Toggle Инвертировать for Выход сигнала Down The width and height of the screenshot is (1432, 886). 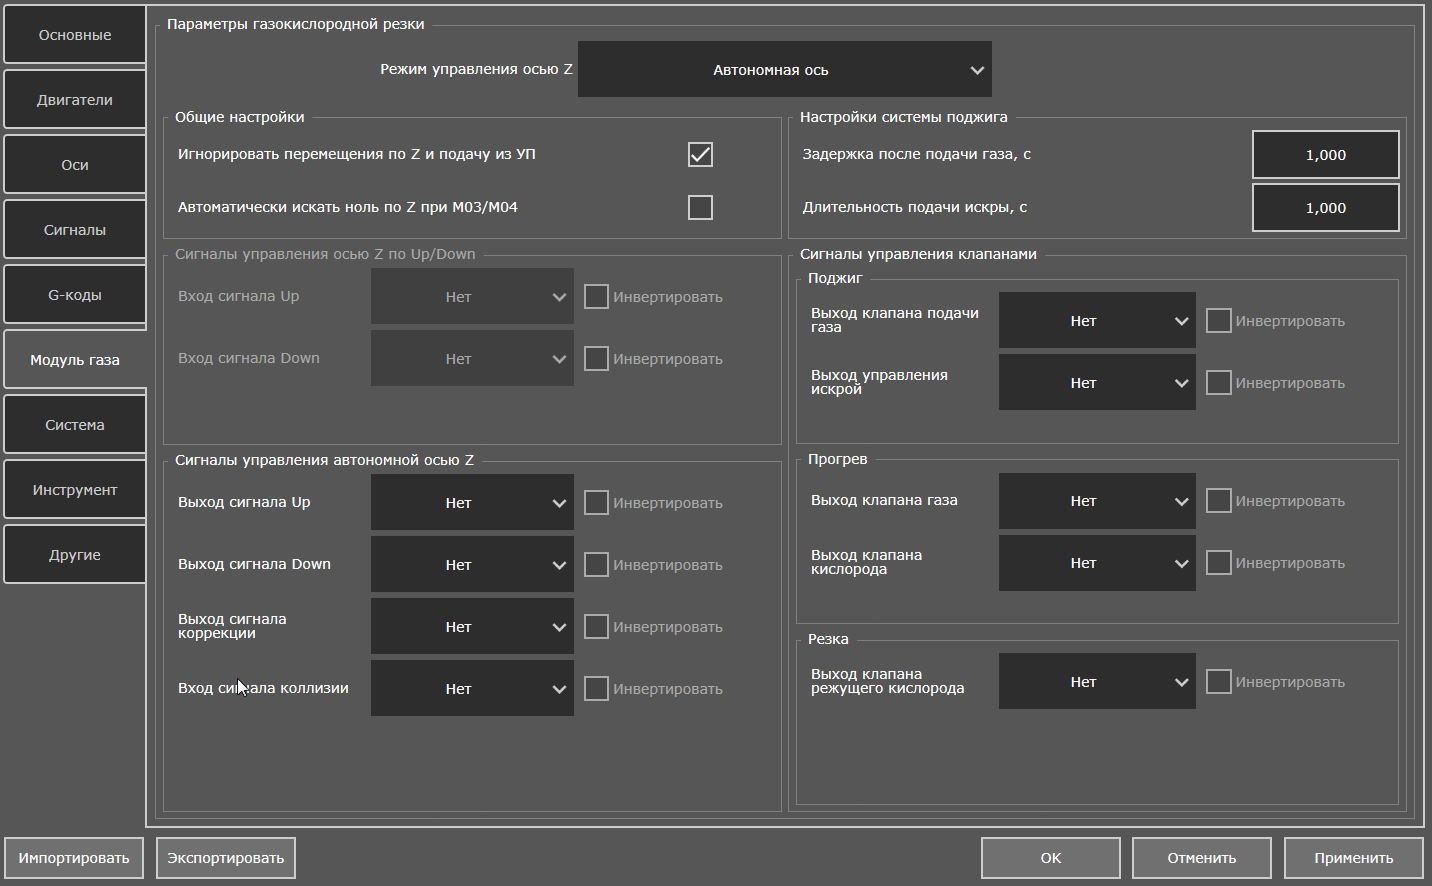(596, 564)
